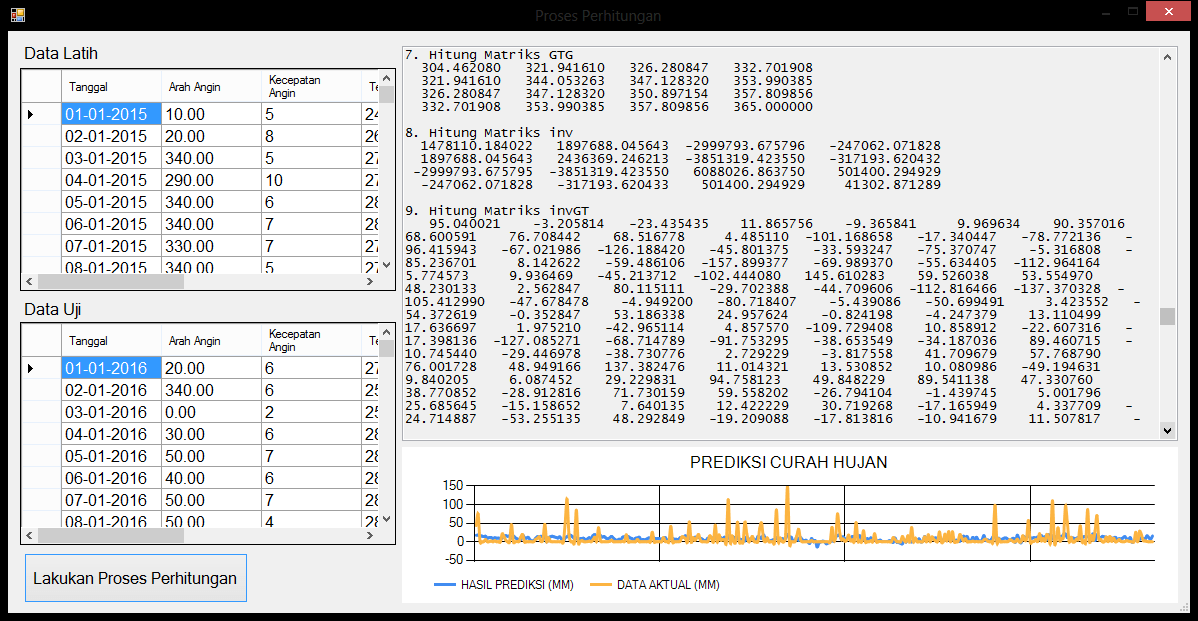Image resolution: width=1198 pixels, height=621 pixels.
Task: Click the 340.00 value in the 02-01-2016 row
Action: [x=210, y=391]
